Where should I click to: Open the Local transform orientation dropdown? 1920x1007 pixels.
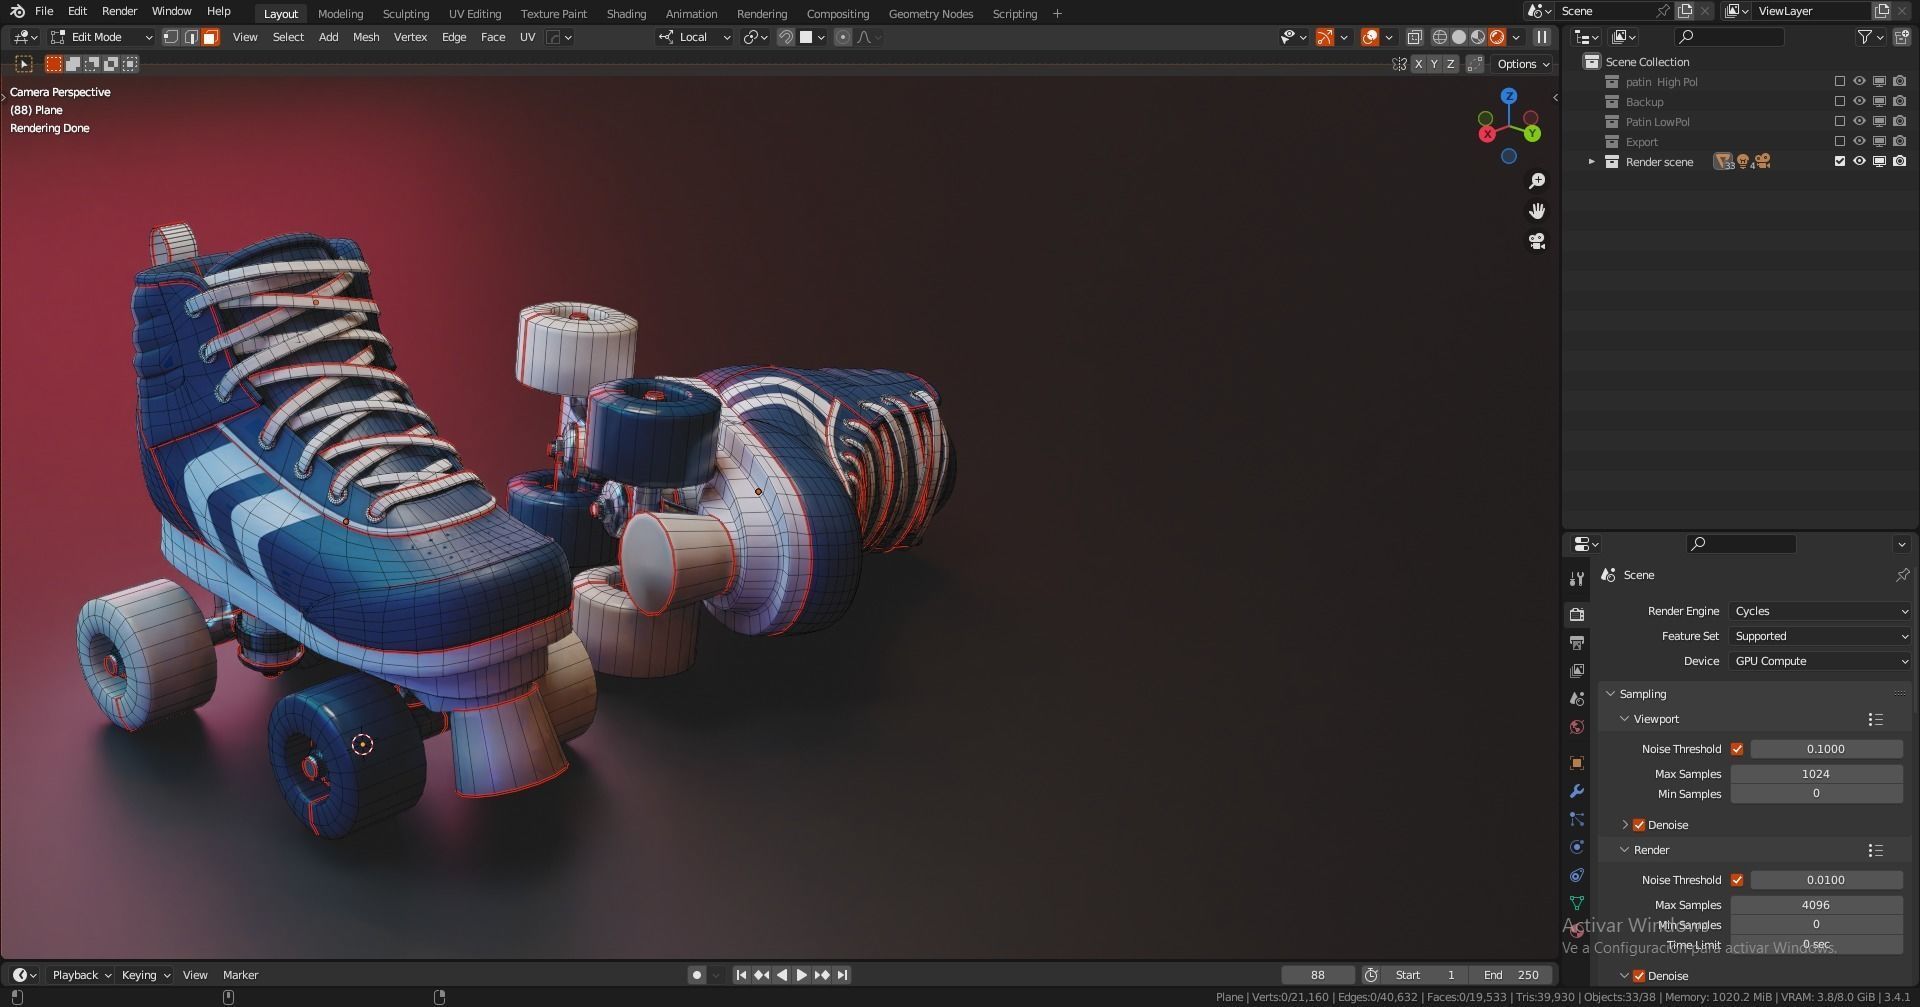(694, 37)
